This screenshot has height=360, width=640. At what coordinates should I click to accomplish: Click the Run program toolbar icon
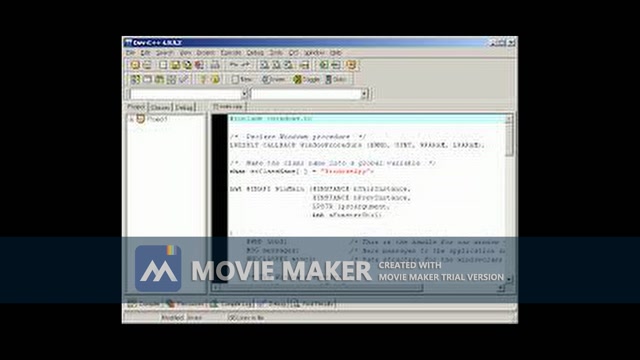[147, 80]
